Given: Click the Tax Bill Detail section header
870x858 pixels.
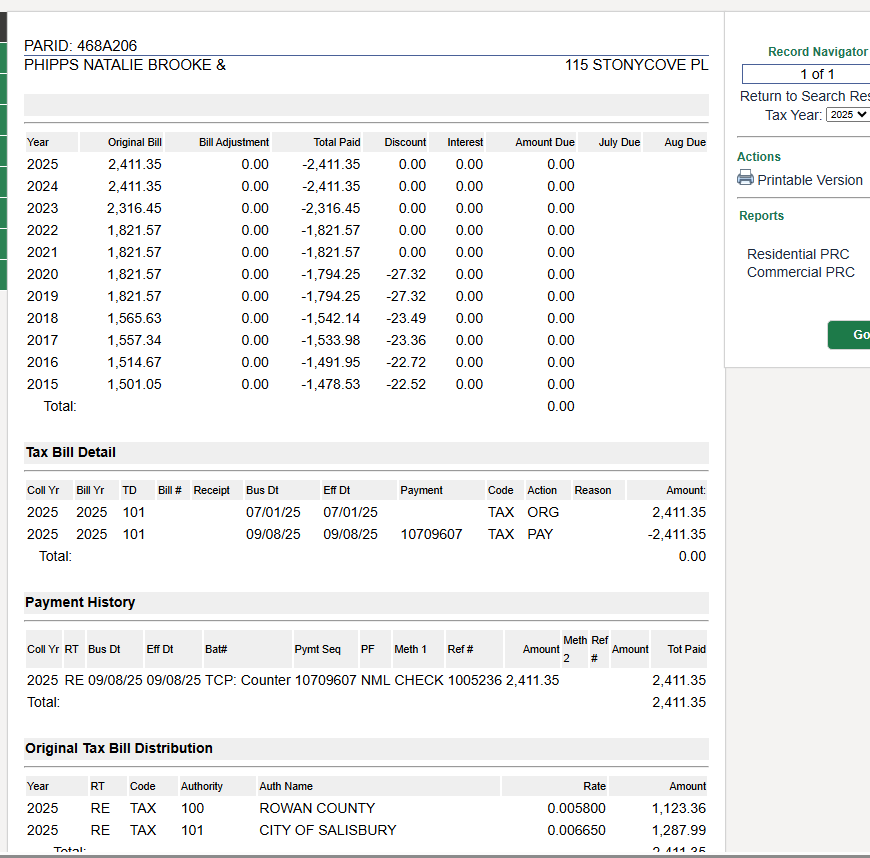Looking at the screenshot, I should tap(70, 452).
